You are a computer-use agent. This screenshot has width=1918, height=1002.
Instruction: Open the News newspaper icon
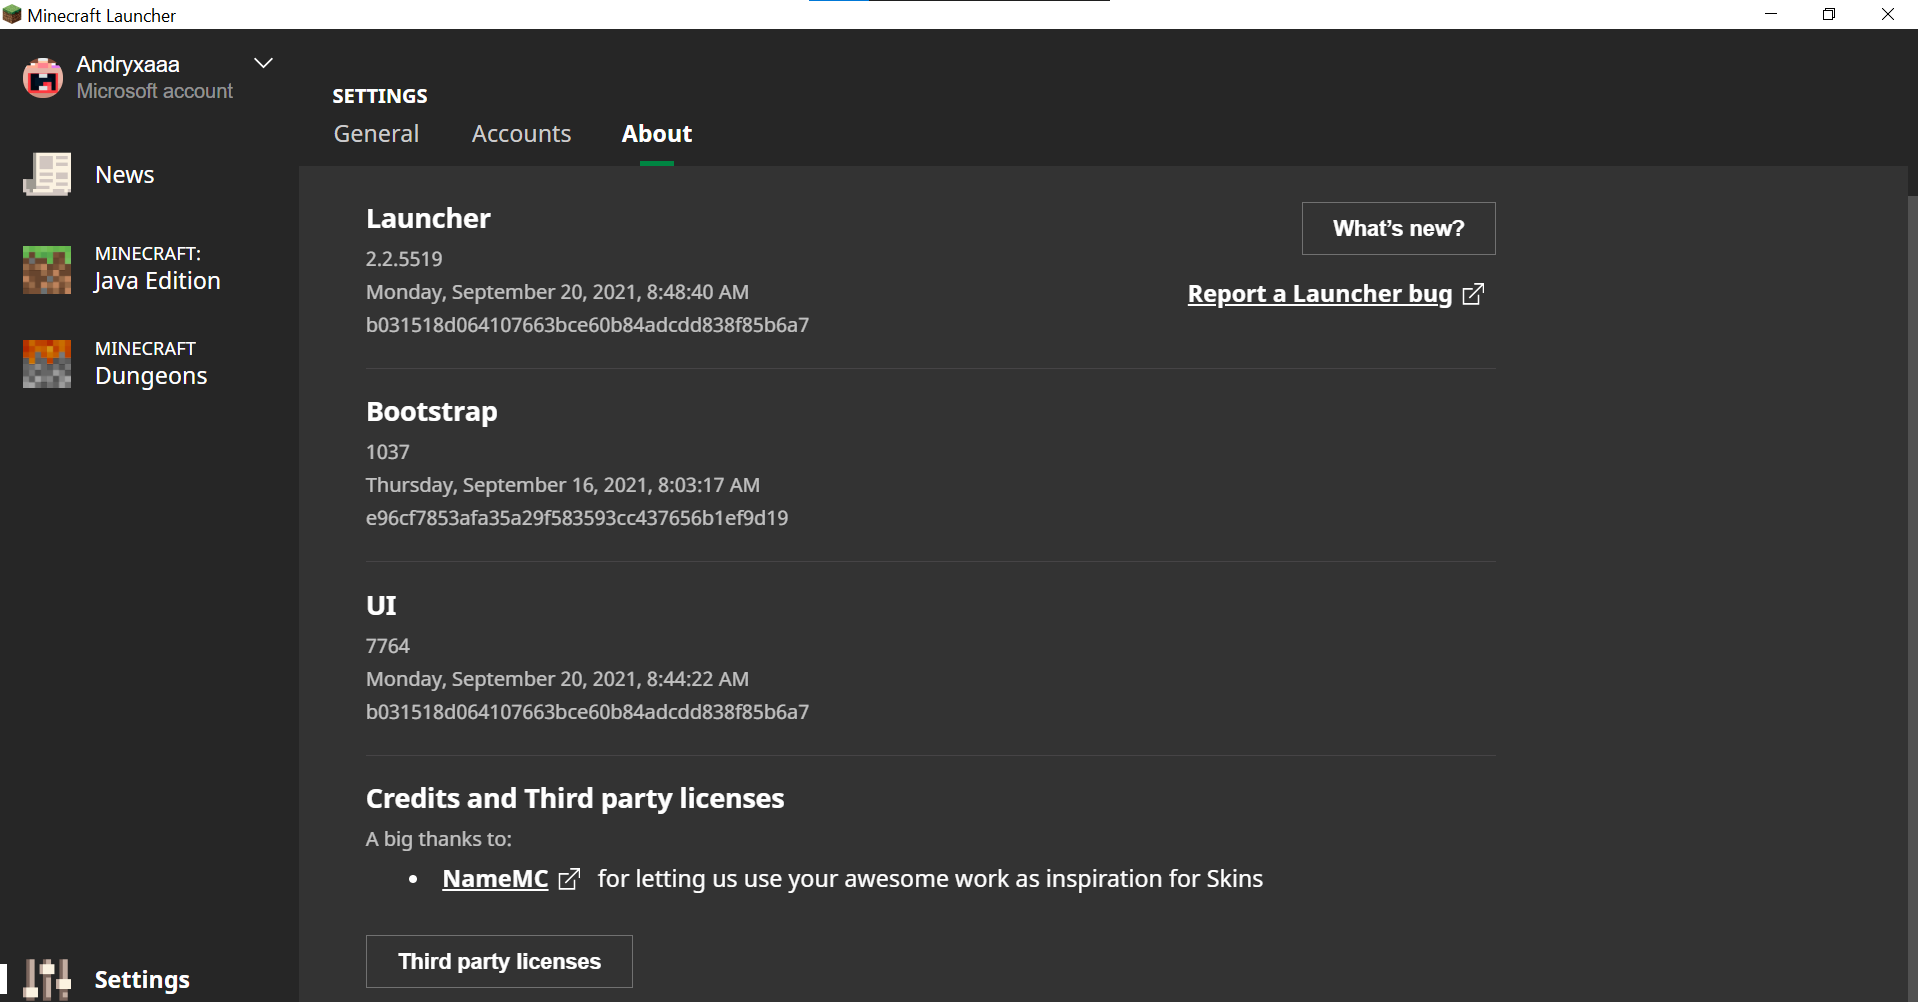[47, 175]
